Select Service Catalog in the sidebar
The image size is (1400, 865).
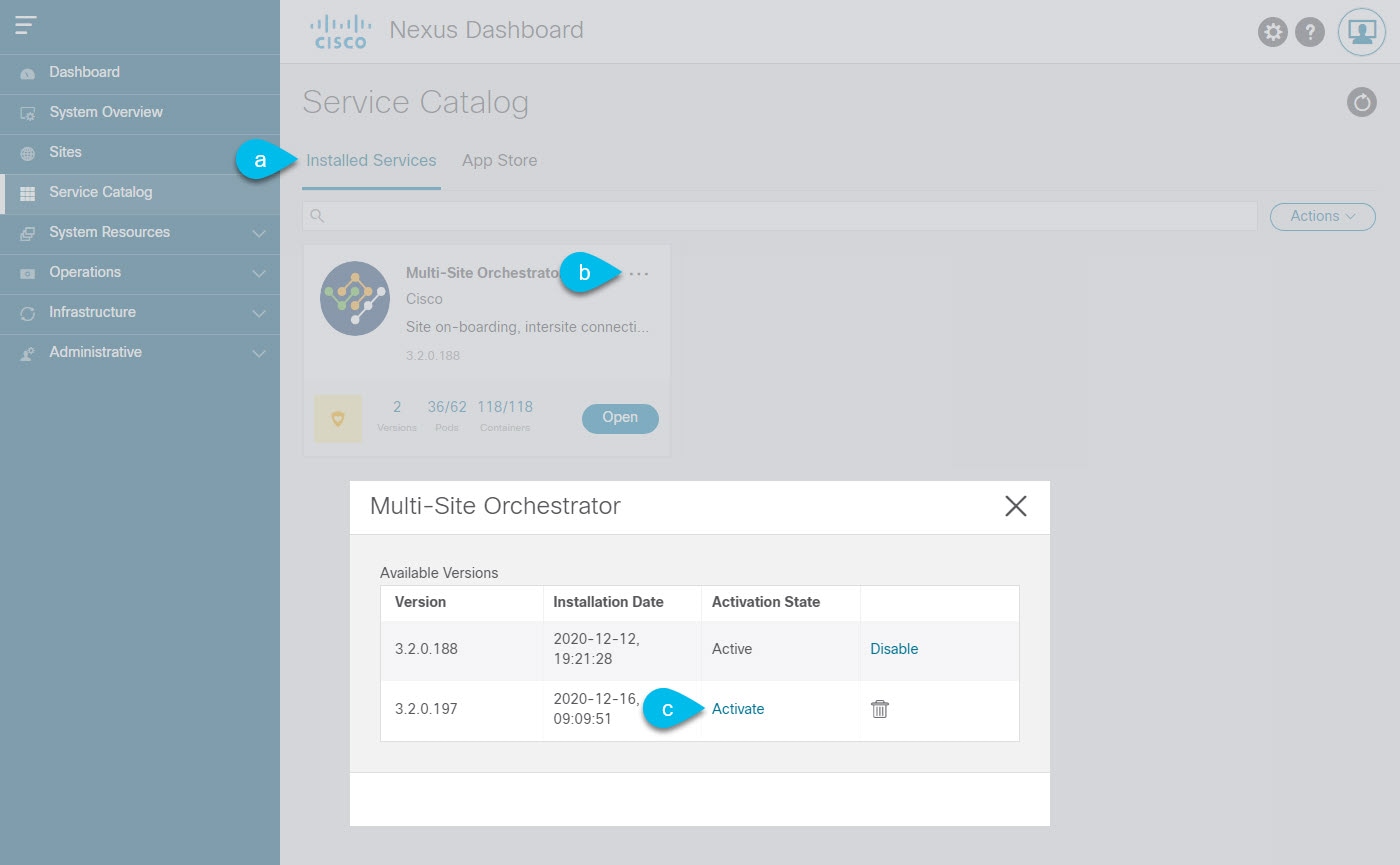coord(140,193)
